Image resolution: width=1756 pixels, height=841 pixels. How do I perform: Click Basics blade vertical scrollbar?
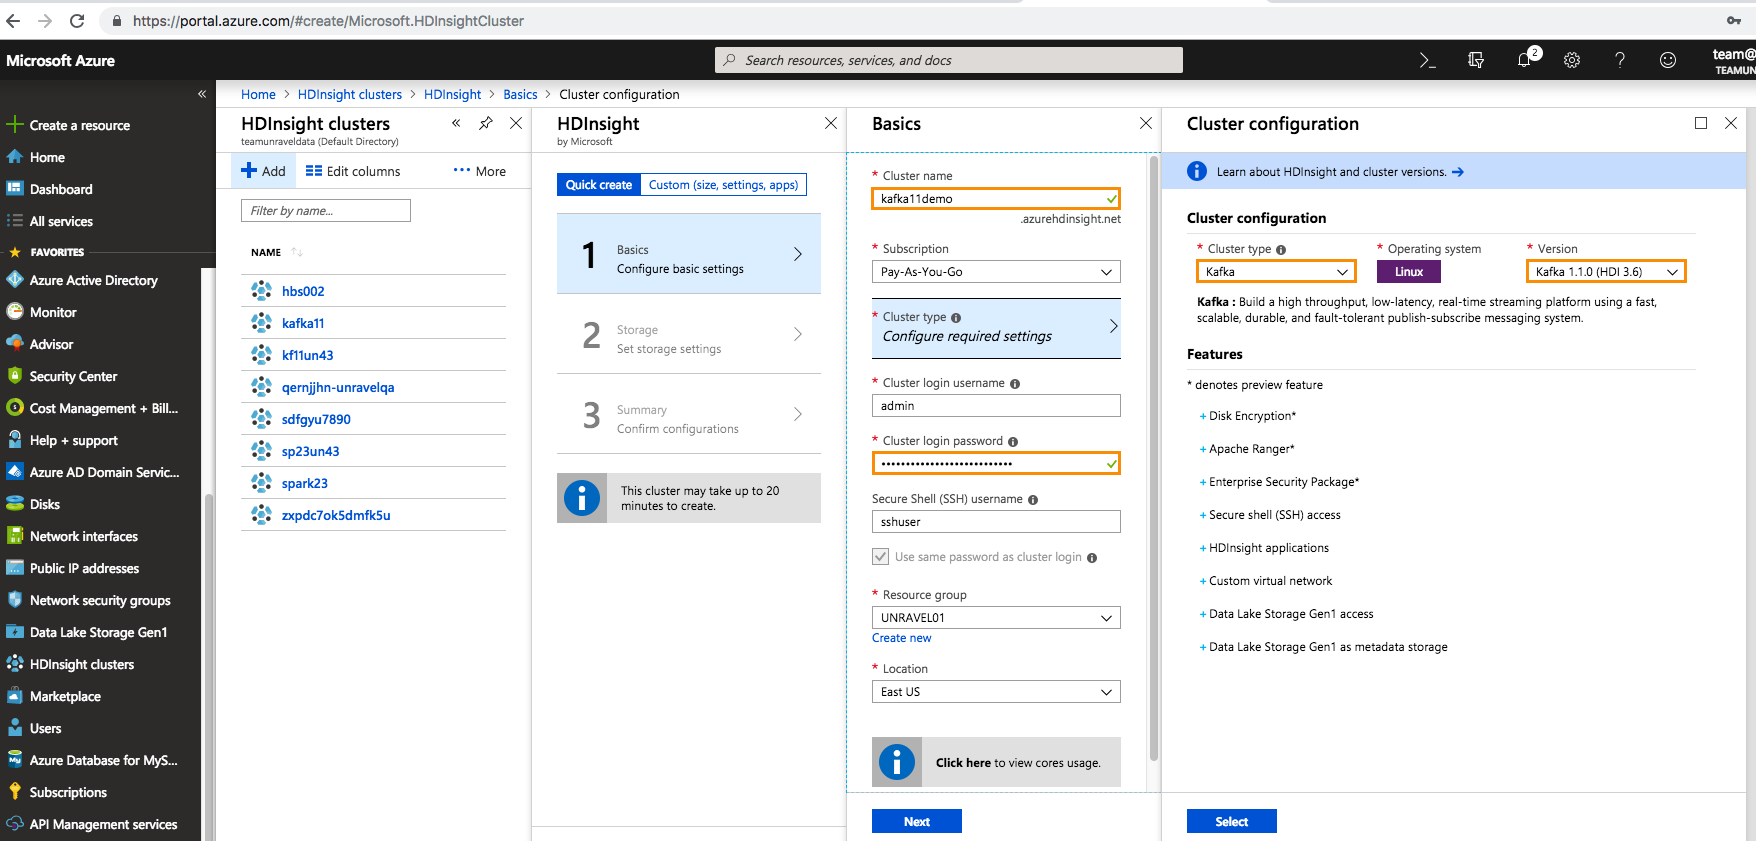click(1154, 458)
